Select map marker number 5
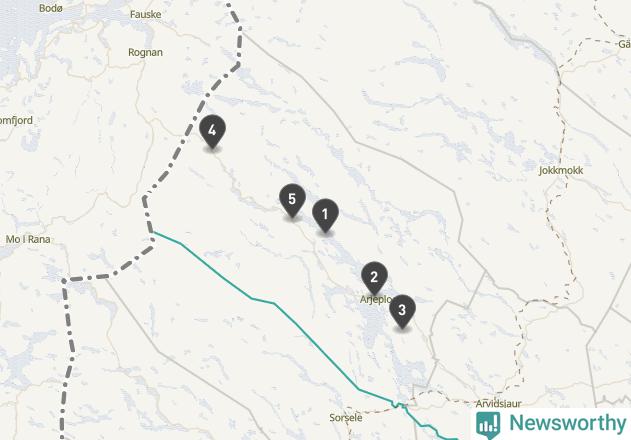Screen dimensions: 631x440 point(292,200)
